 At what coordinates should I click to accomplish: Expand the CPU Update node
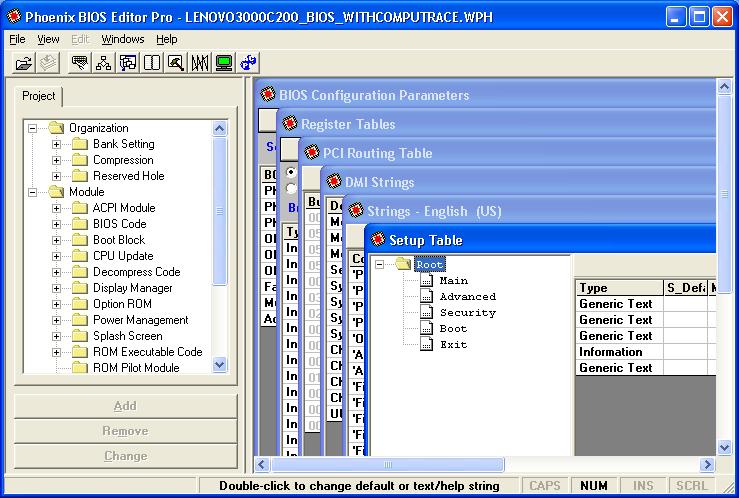pos(56,256)
